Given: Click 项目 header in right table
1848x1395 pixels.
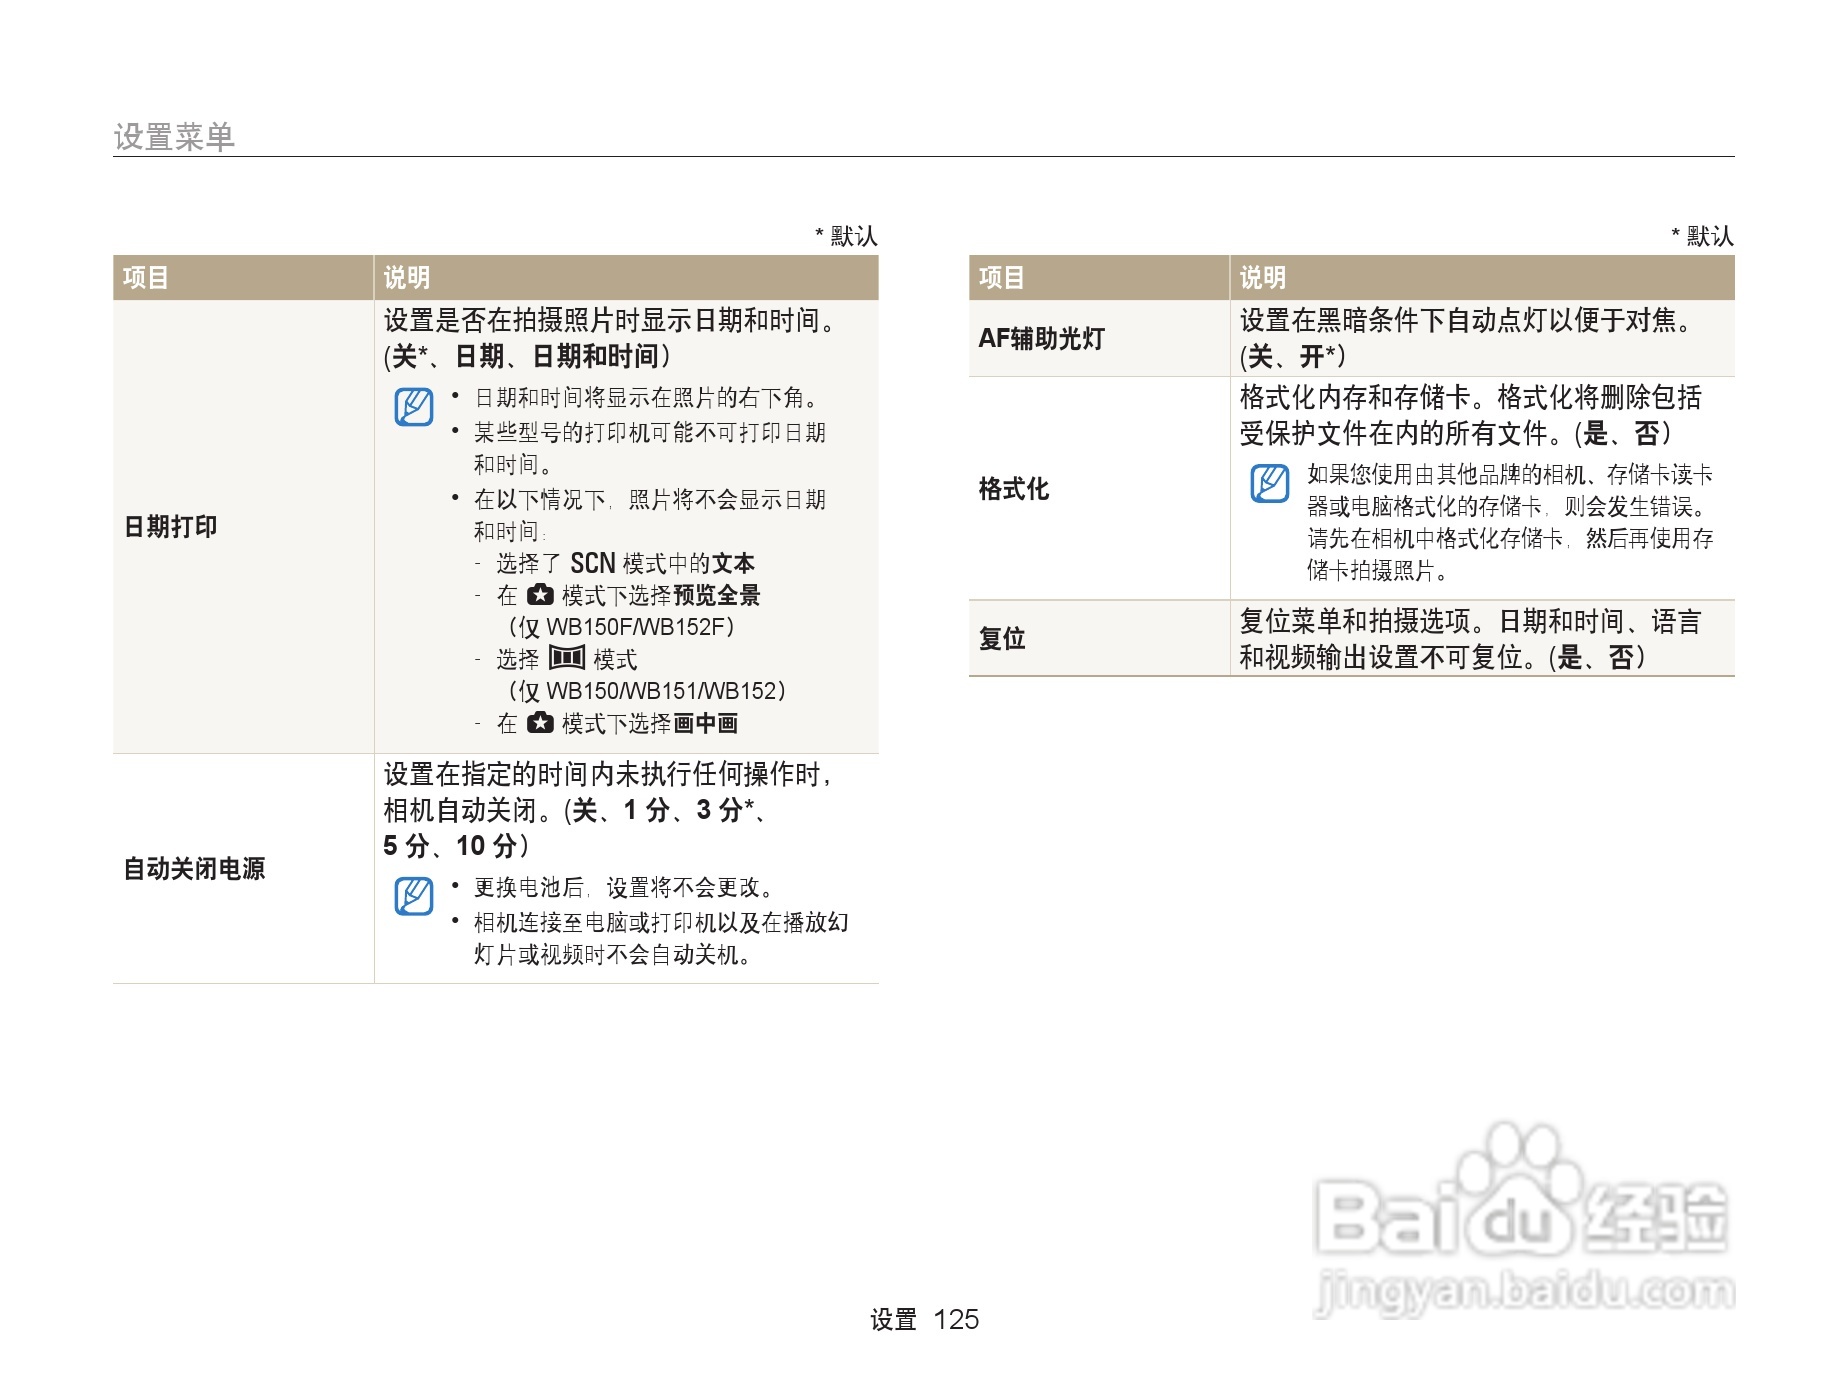Looking at the screenshot, I should (x=1002, y=277).
